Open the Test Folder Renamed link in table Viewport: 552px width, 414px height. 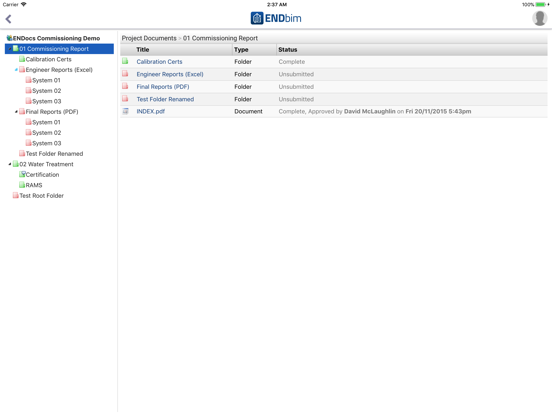(165, 99)
